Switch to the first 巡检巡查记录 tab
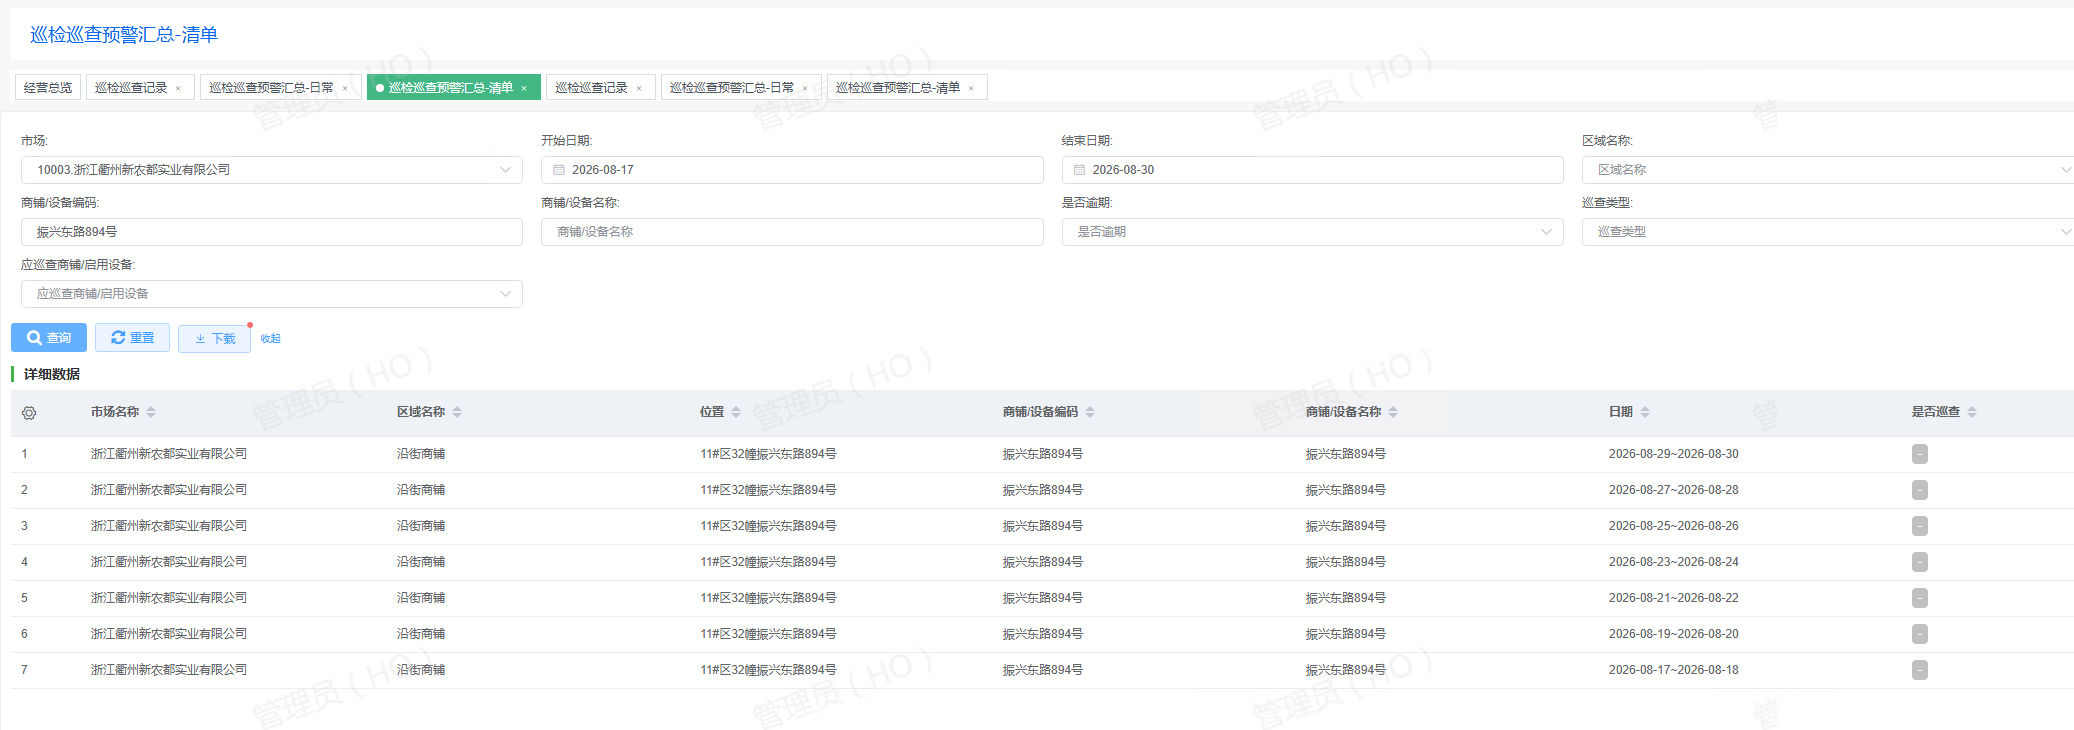 click(138, 88)
